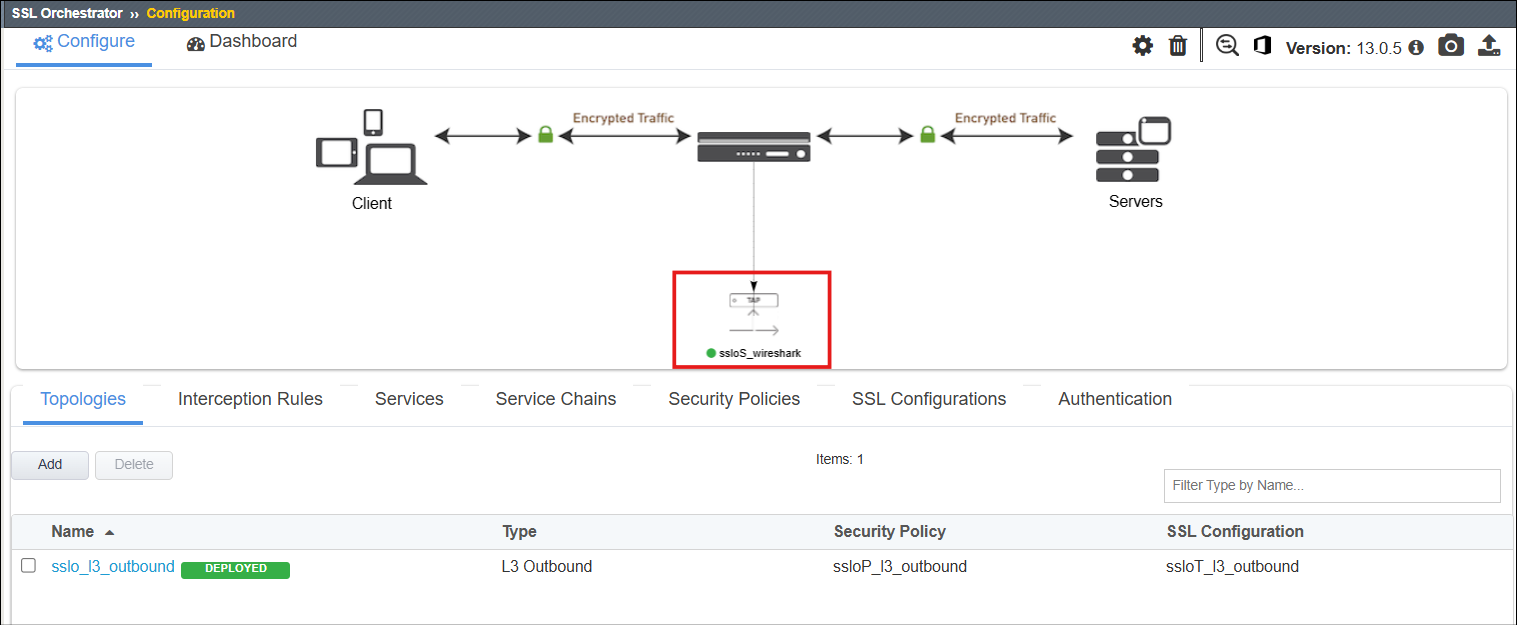The width and height of the screenshot is (1517, 625).
Task: Show version info via the info icon
Action: (1416, 48)
